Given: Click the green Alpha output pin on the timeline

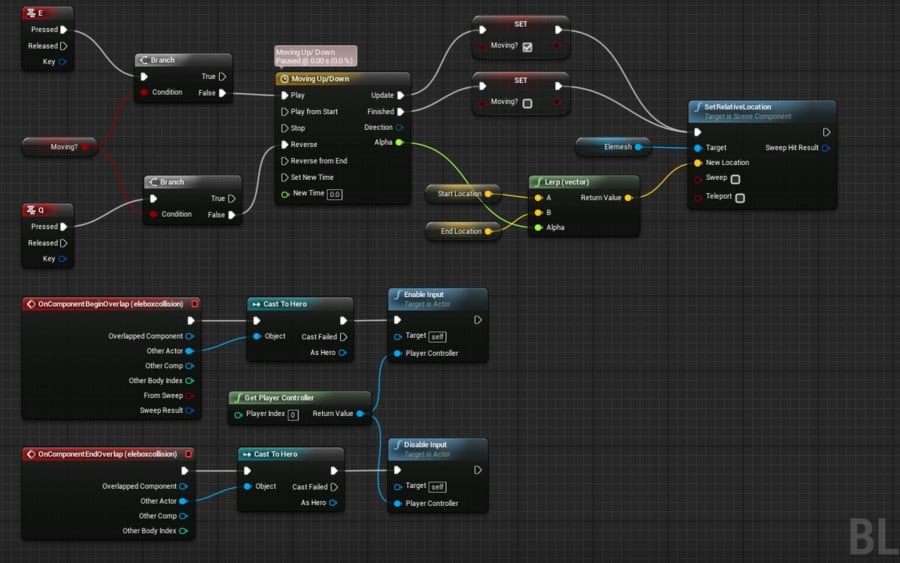Looking at the screenshot, I should pyautogui.click(x=399, y=142).
